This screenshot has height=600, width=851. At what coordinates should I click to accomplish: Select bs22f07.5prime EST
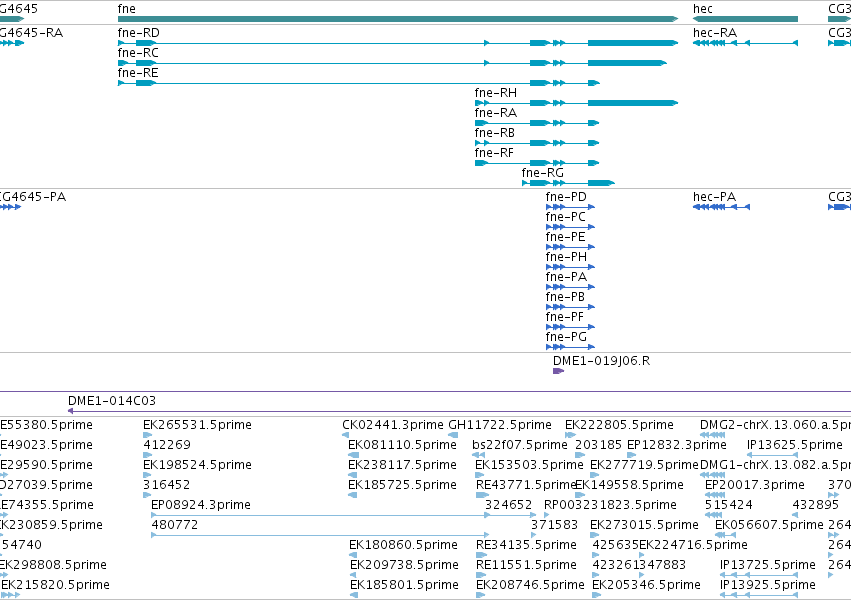[x=478, y=455]
